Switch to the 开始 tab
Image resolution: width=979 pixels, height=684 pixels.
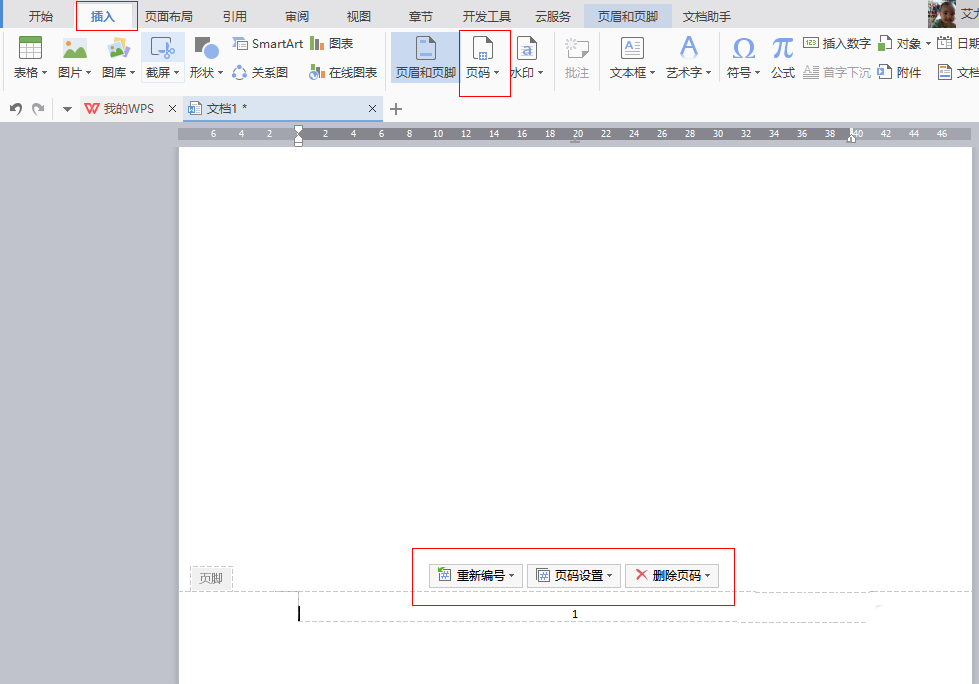[41, 16]
